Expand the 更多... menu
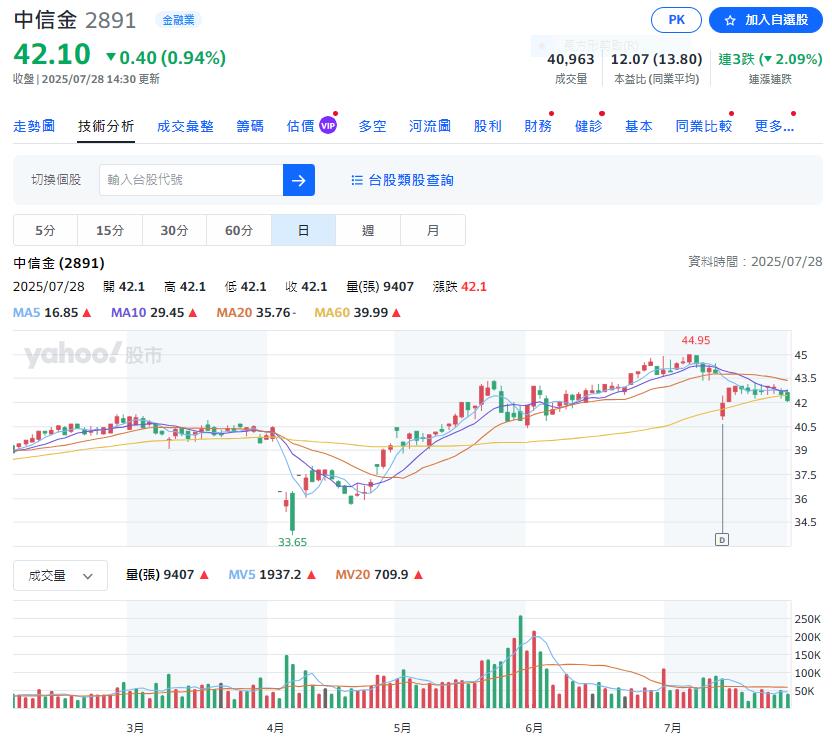Screen dimensions: 832x747 coord(774,126)
